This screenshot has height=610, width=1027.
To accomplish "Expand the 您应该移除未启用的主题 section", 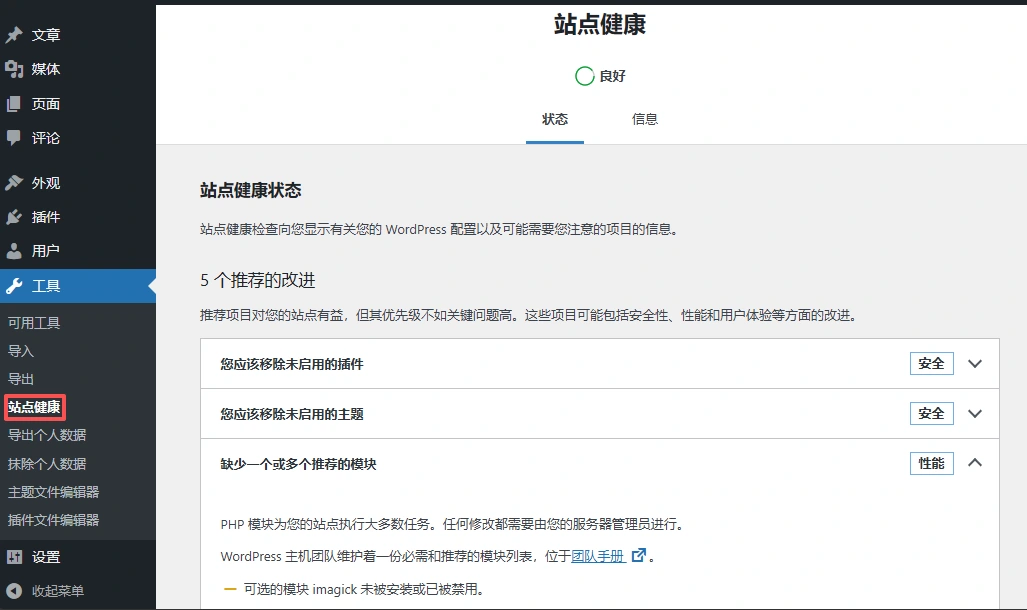I will [x=975, y=413].
